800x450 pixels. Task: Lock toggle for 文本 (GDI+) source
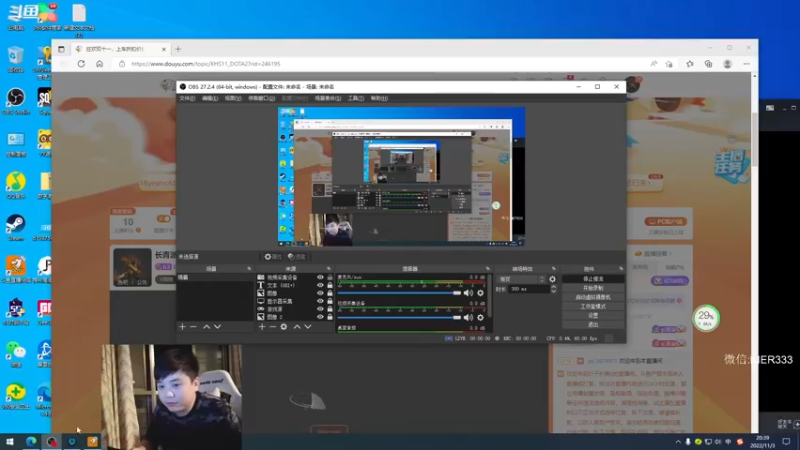point(330,285)
